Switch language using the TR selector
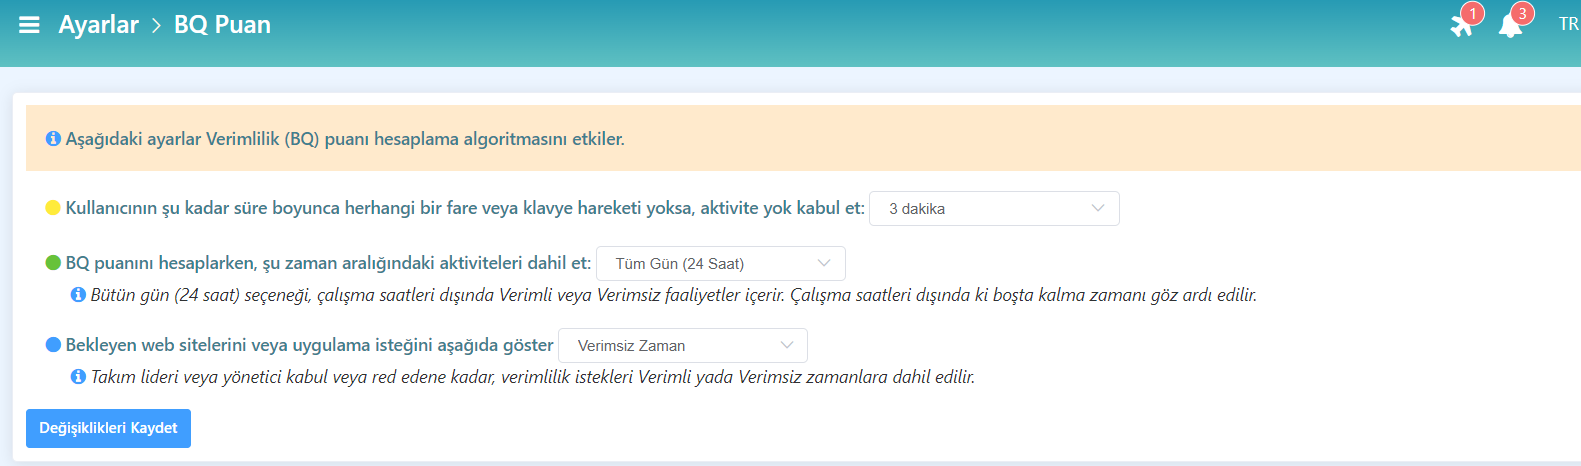1581x466 pixels. (x=1567, y=24)
